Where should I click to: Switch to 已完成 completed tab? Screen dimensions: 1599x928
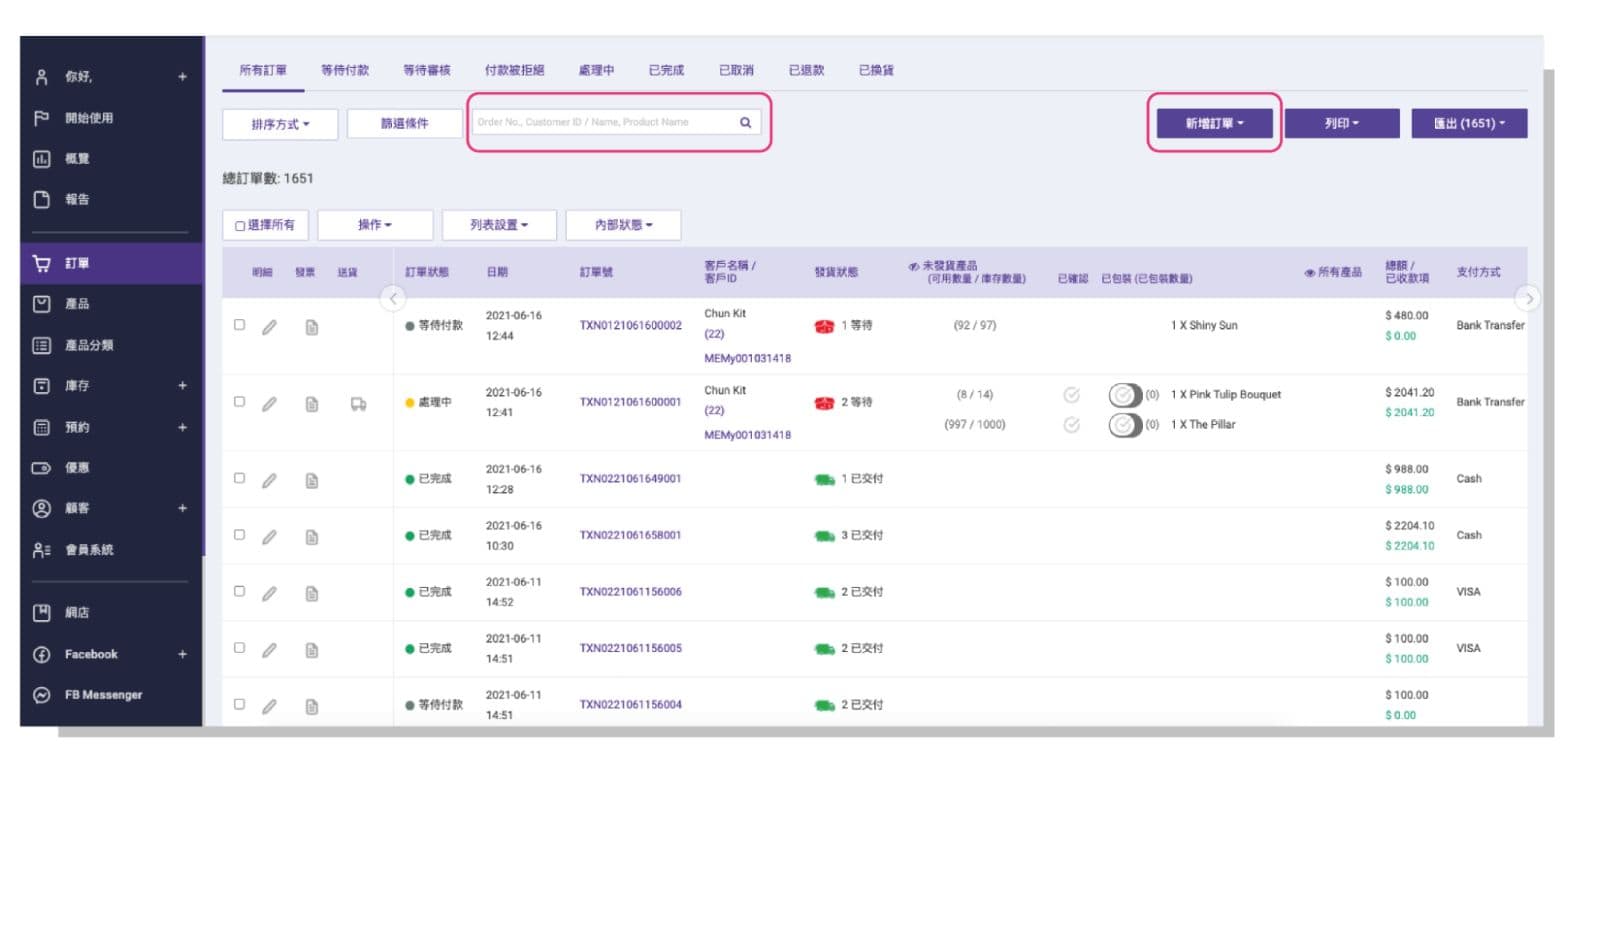click(666, 70)
